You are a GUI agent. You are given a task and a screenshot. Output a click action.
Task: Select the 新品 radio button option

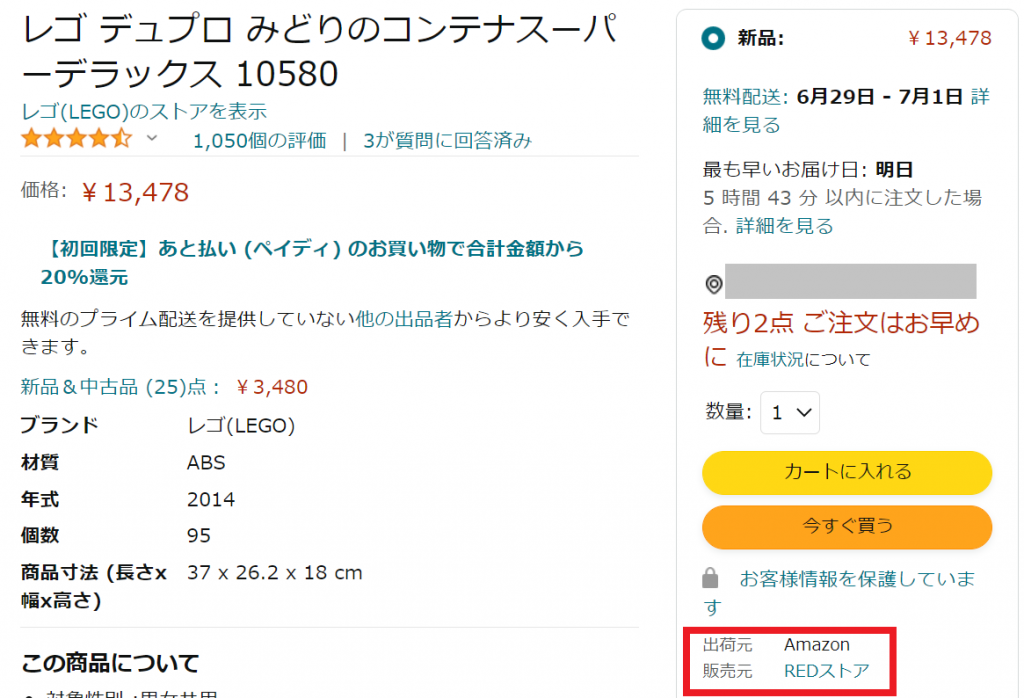click(x=712, y=38)
